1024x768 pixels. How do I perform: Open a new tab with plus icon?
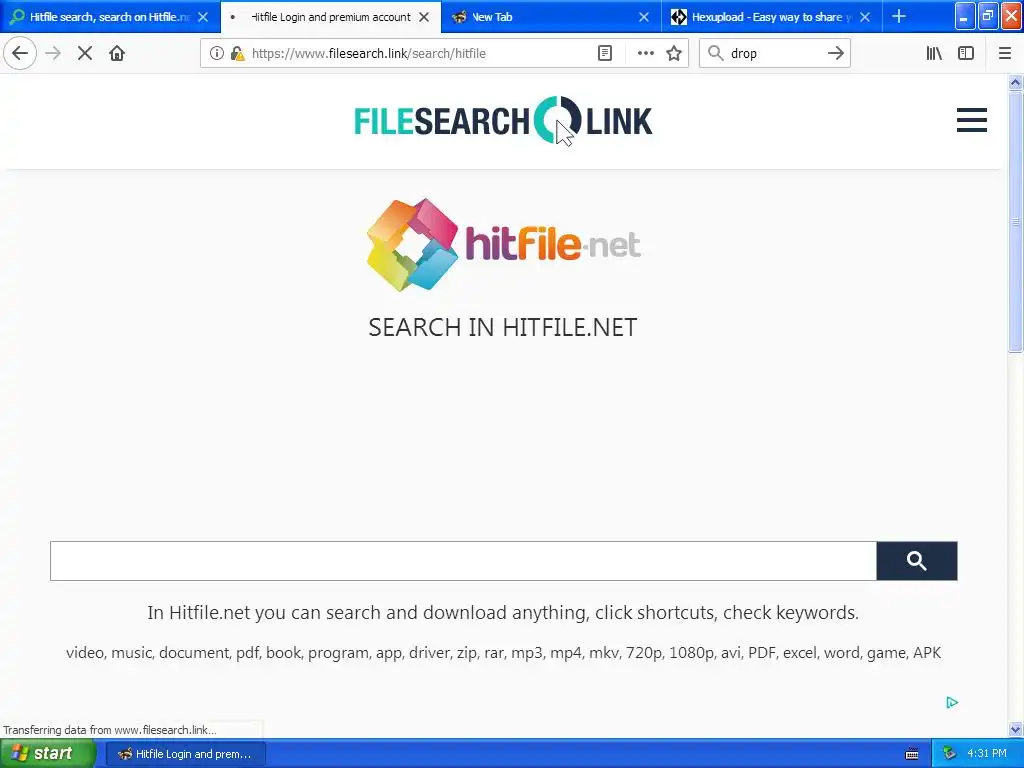coord(899,16)
